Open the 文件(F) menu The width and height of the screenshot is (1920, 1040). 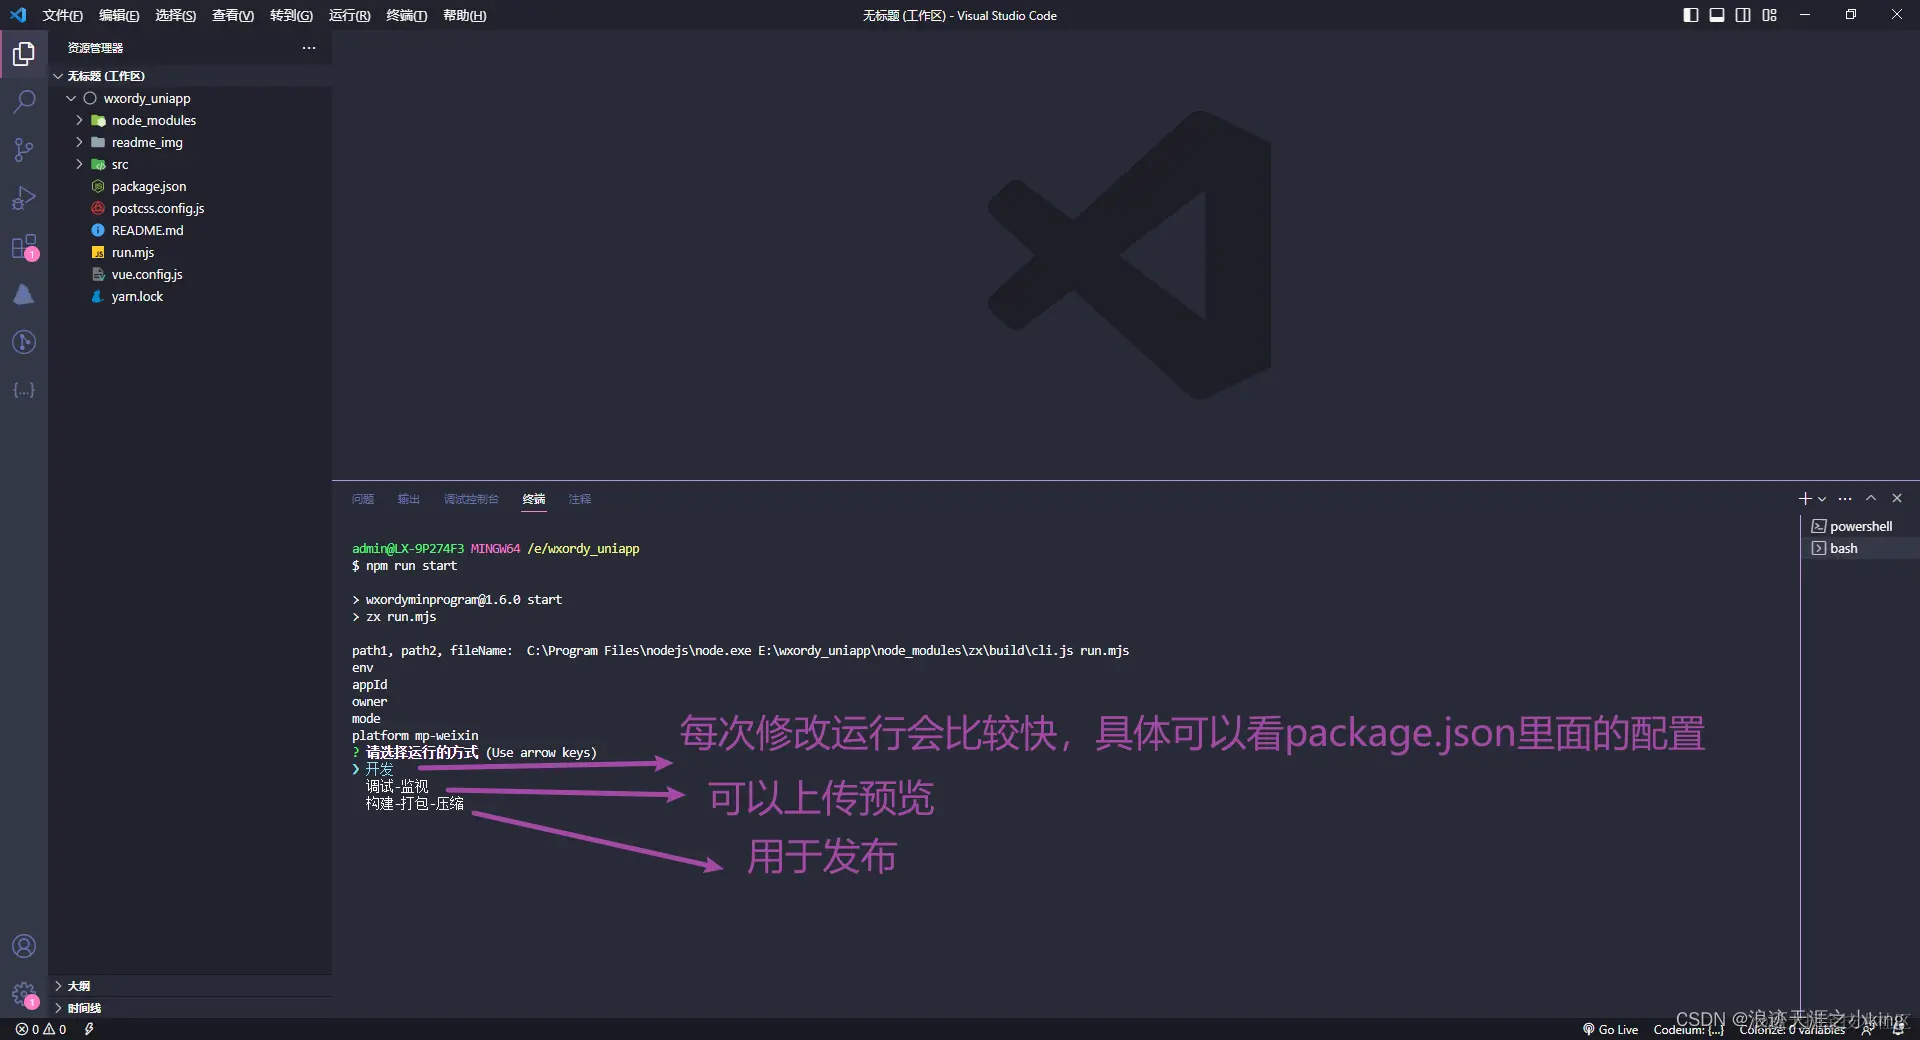(63, 15)
